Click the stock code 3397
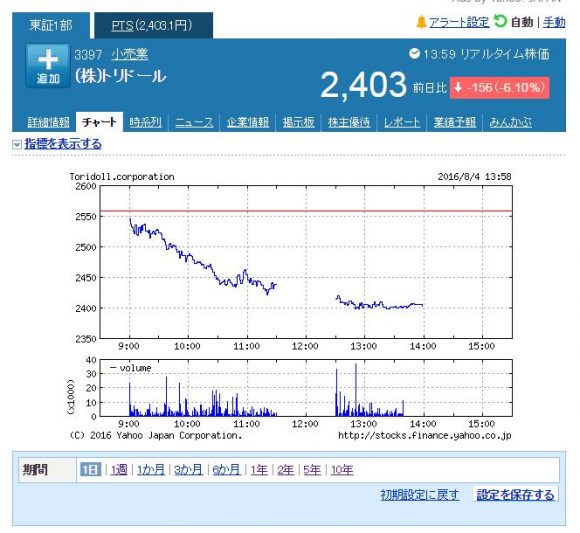The height and width of the screenshot is (533, 580). coord(88,55)
